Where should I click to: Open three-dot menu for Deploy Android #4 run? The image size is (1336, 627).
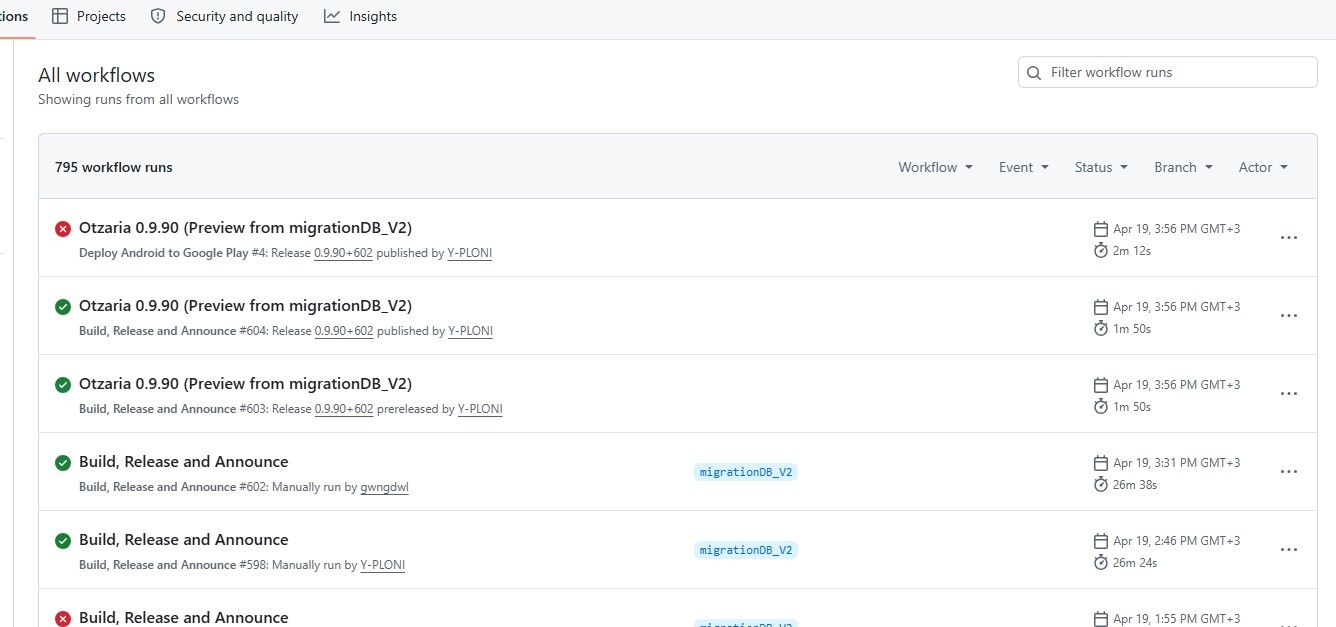pyautogui.click(x=1289, y=238)
